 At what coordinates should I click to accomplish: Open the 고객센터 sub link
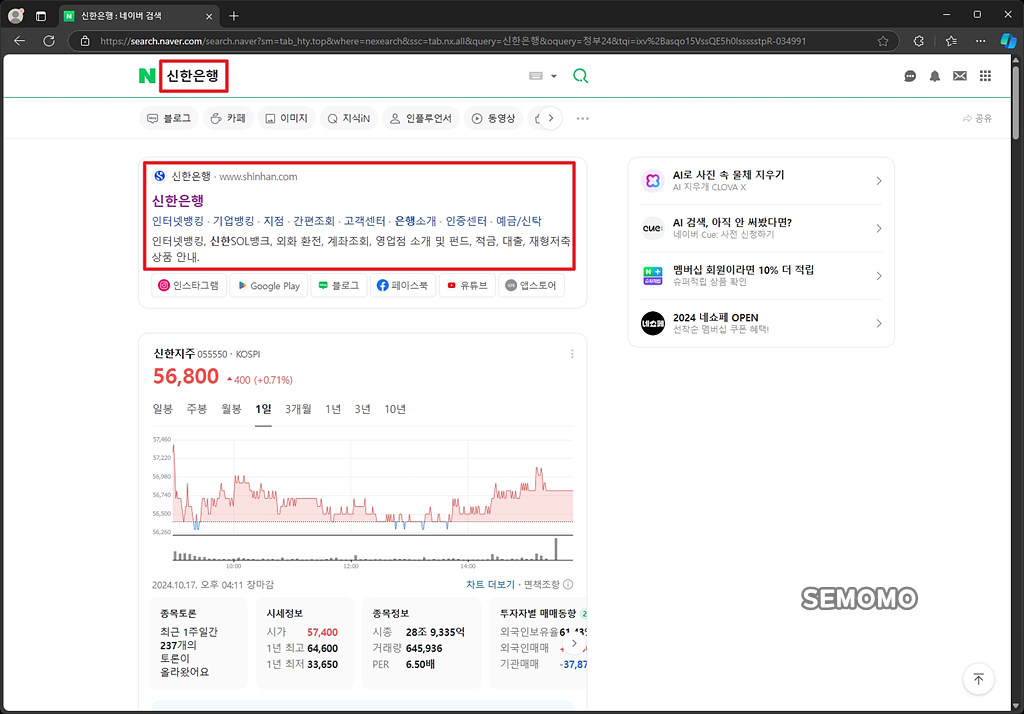pos(364,221)
